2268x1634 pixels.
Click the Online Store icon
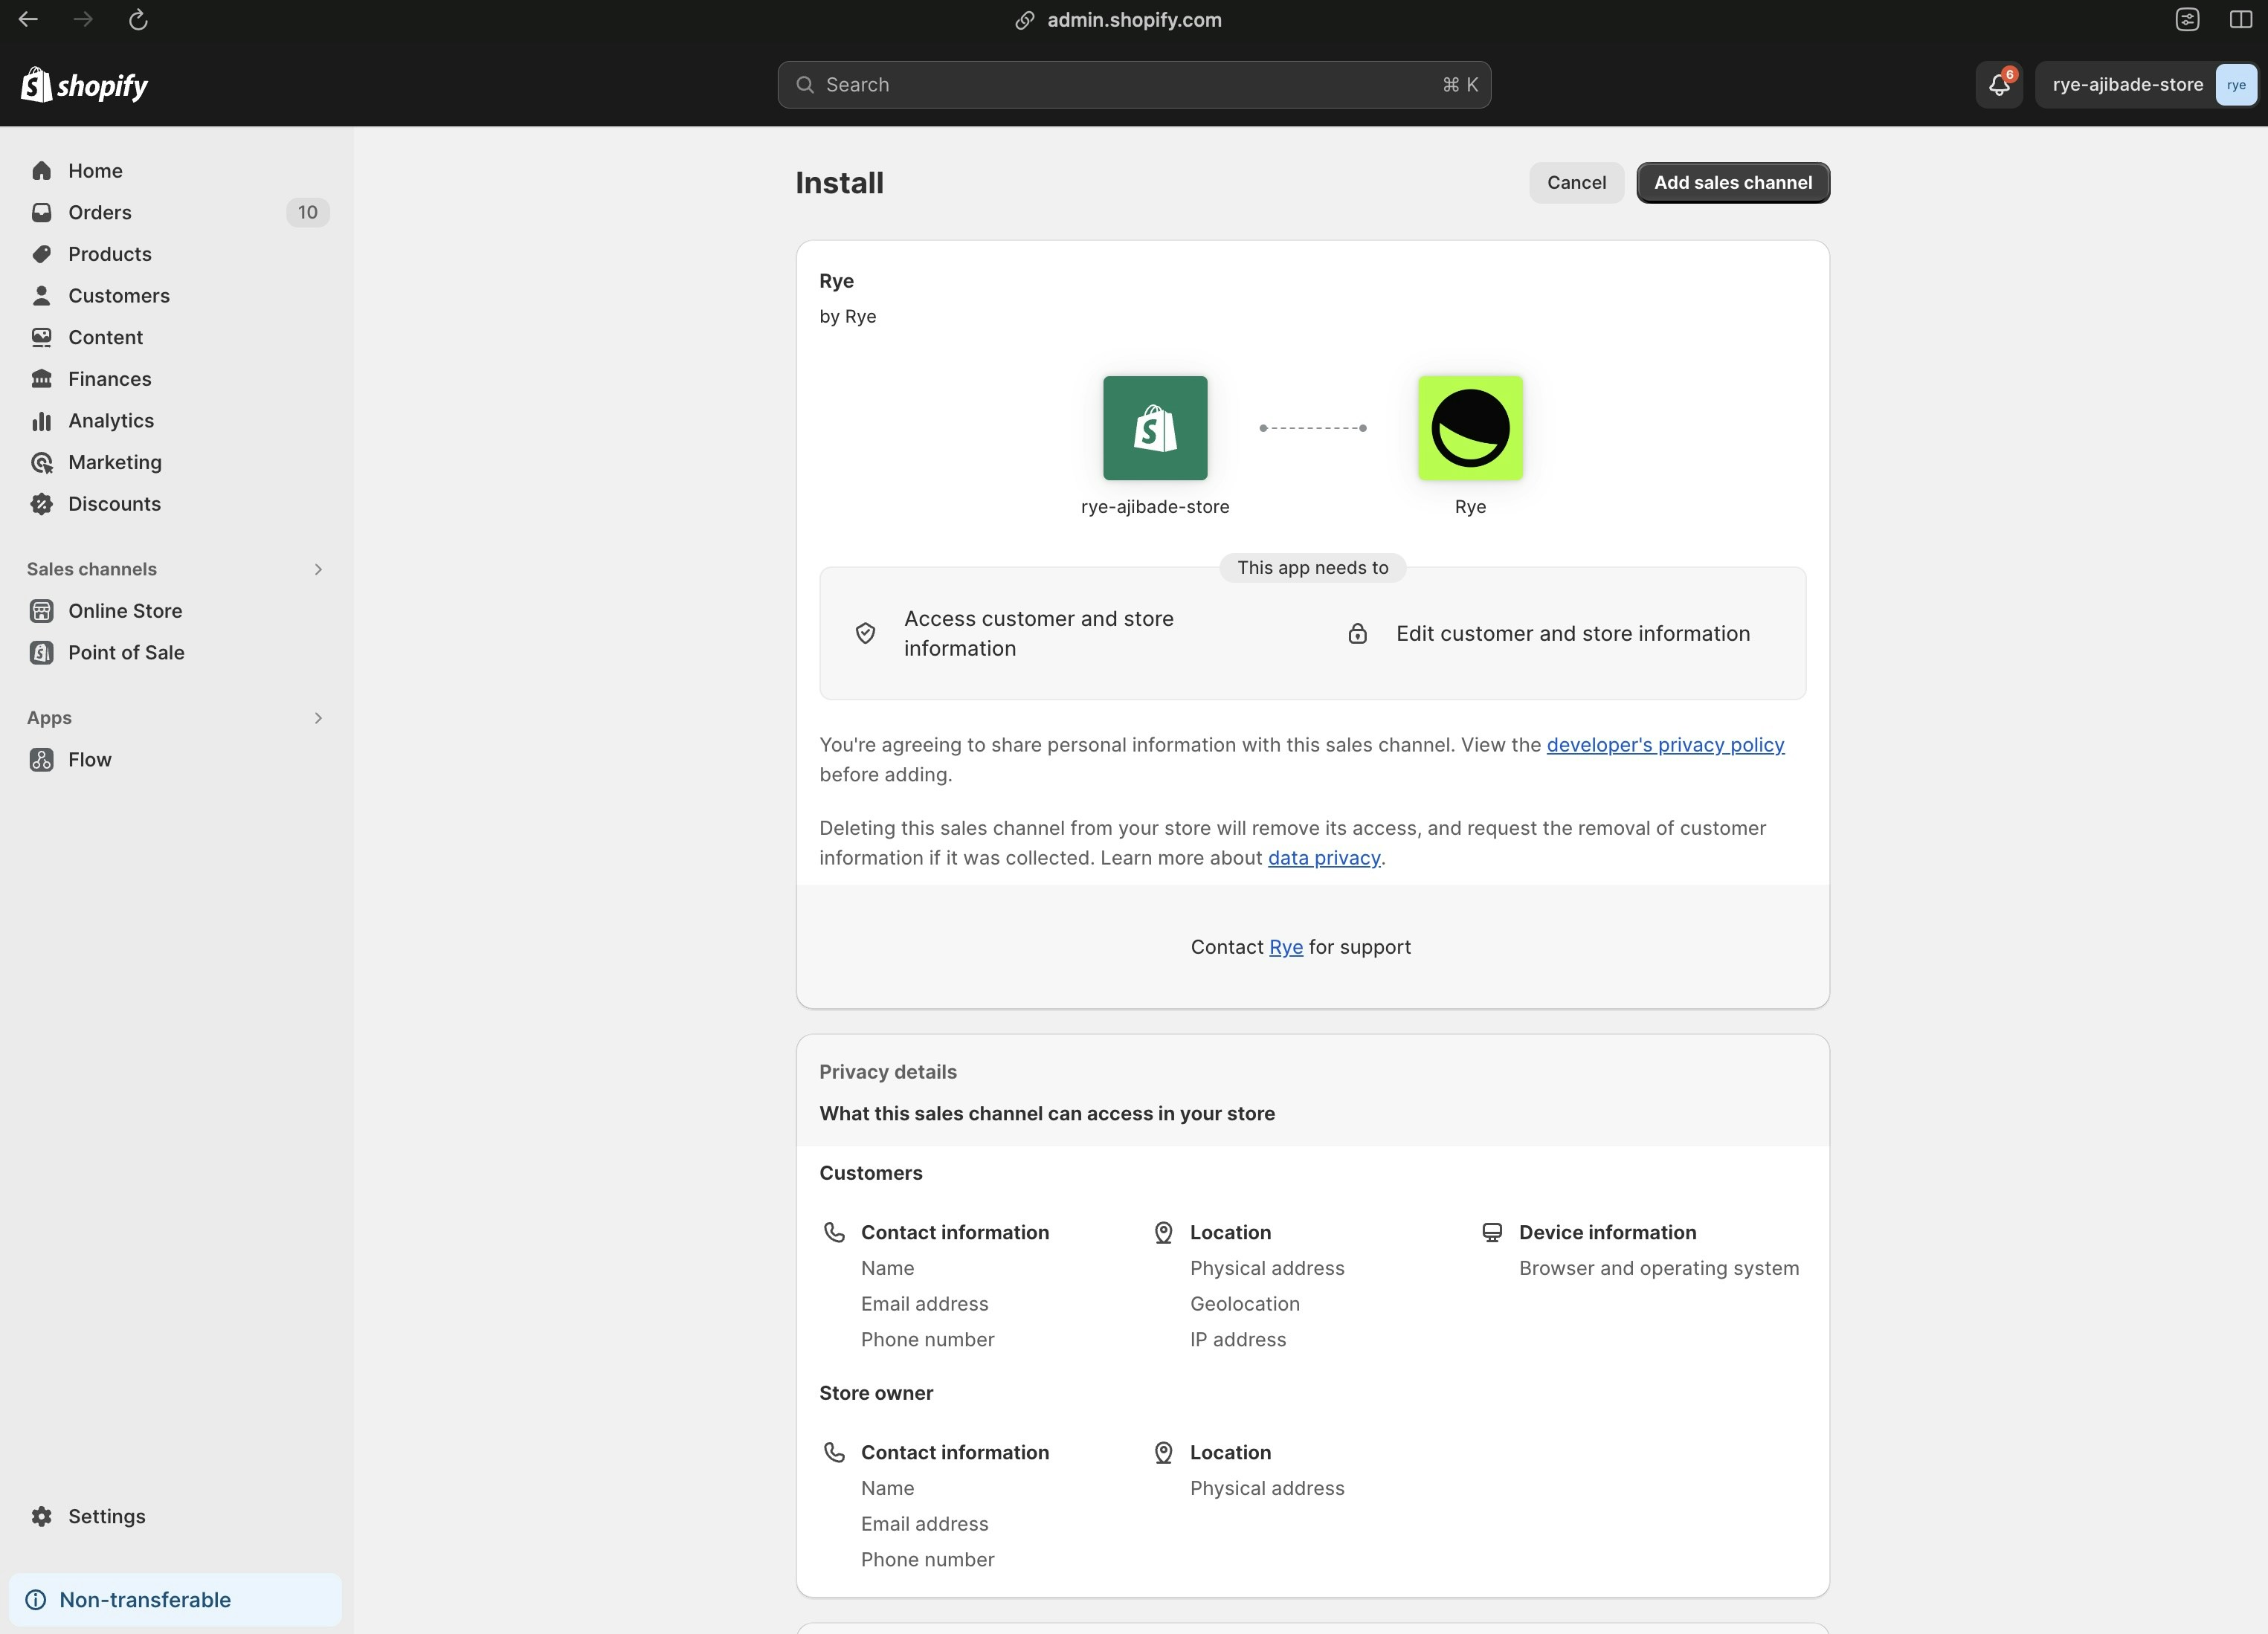41,611
